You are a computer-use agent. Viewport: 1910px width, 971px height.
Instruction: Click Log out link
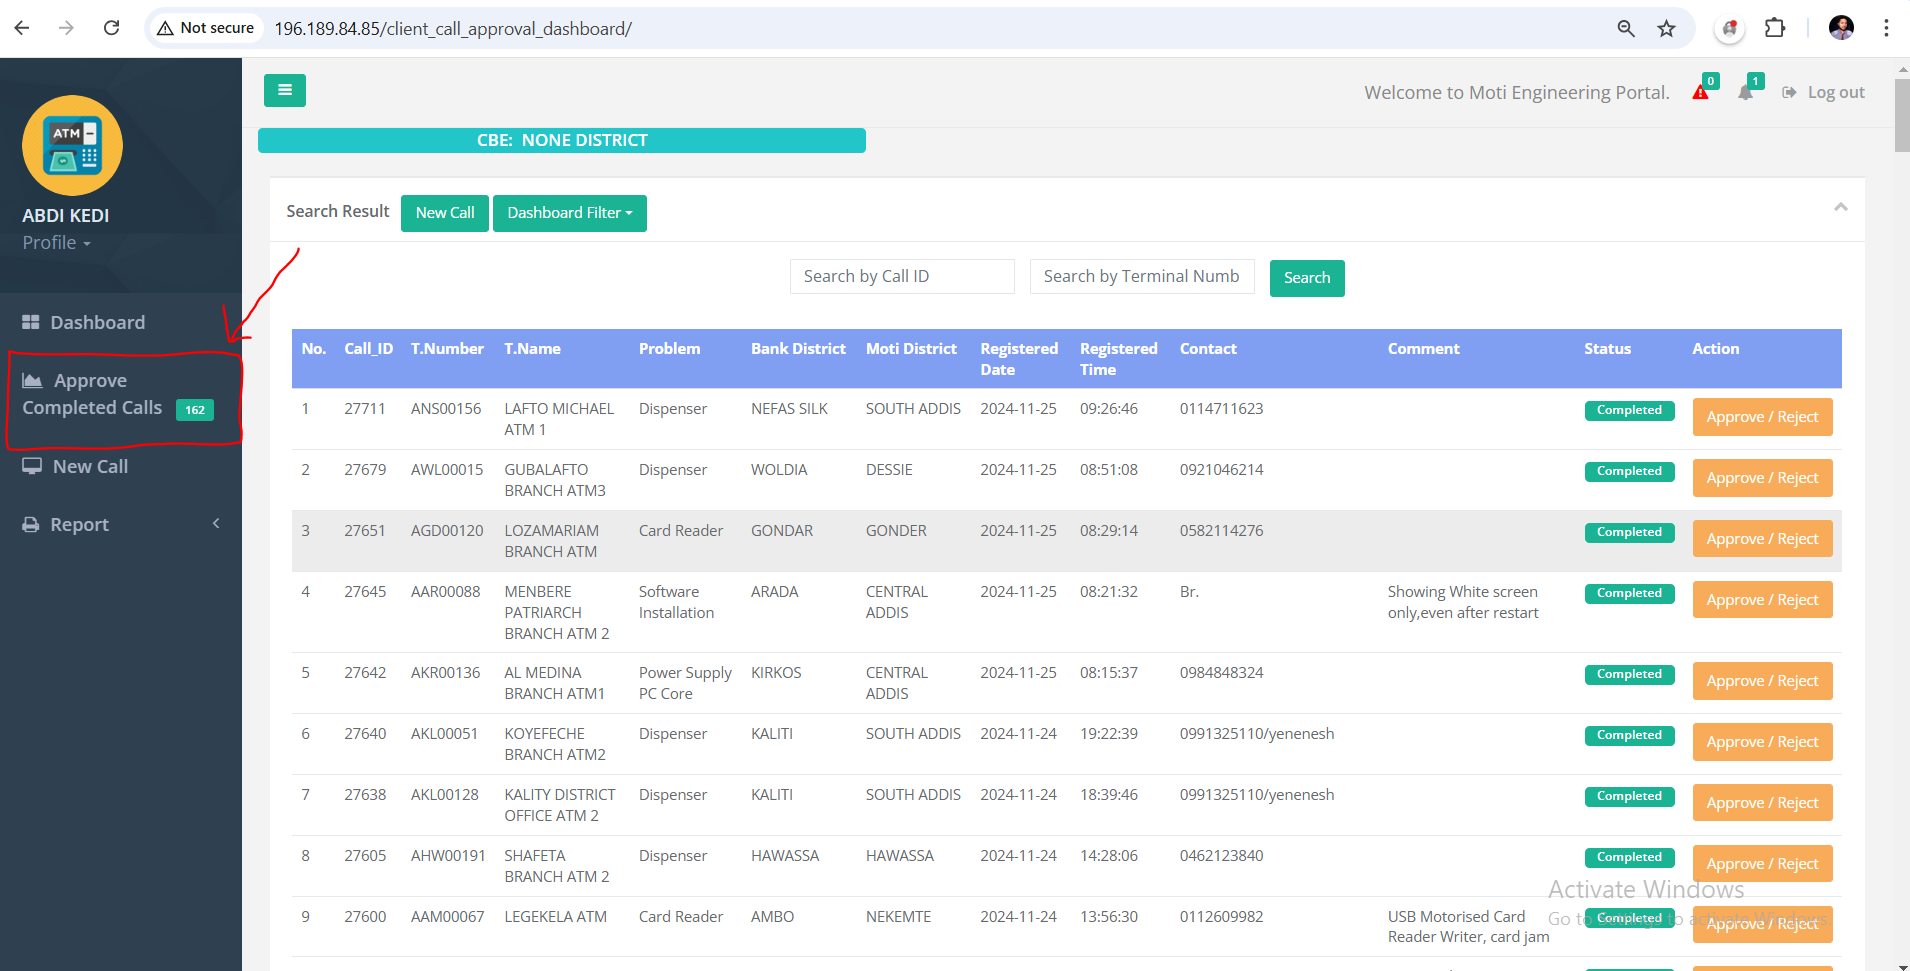click(x=1835, y=93)
